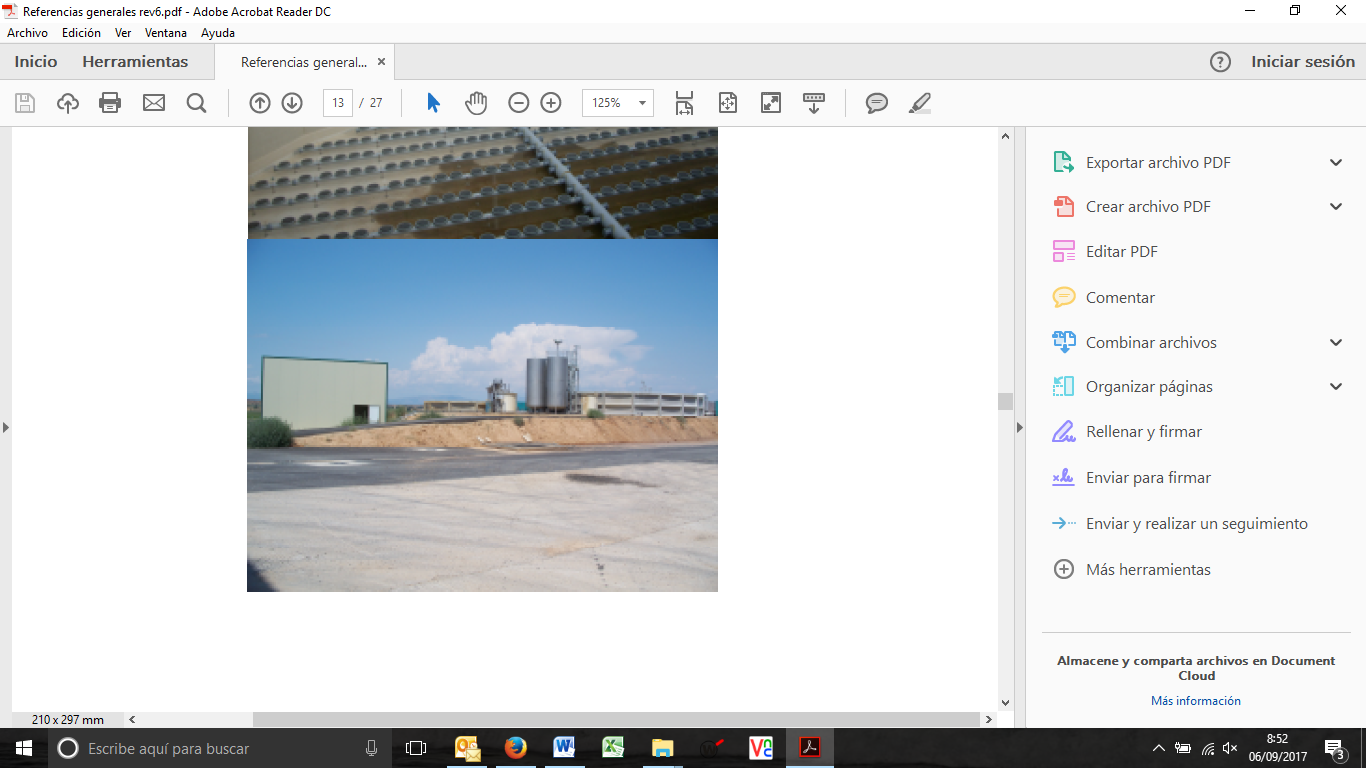Open the 125% zoom level dropdown

point(641,103)
